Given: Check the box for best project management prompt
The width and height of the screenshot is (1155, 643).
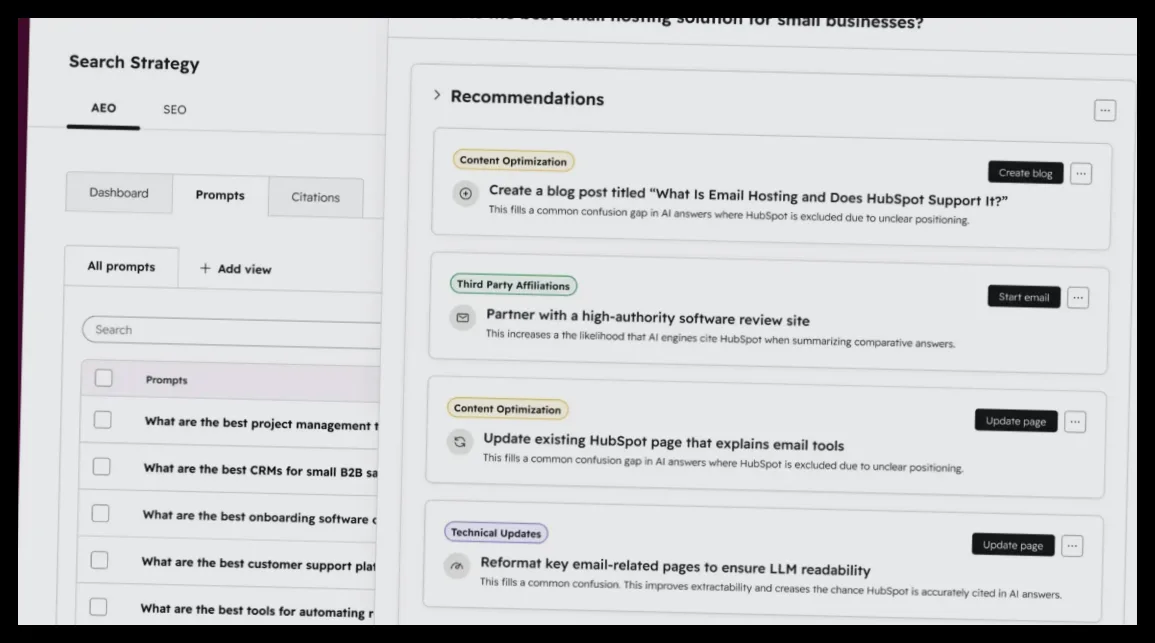Looking at the screenshot, I should (102, 420).
